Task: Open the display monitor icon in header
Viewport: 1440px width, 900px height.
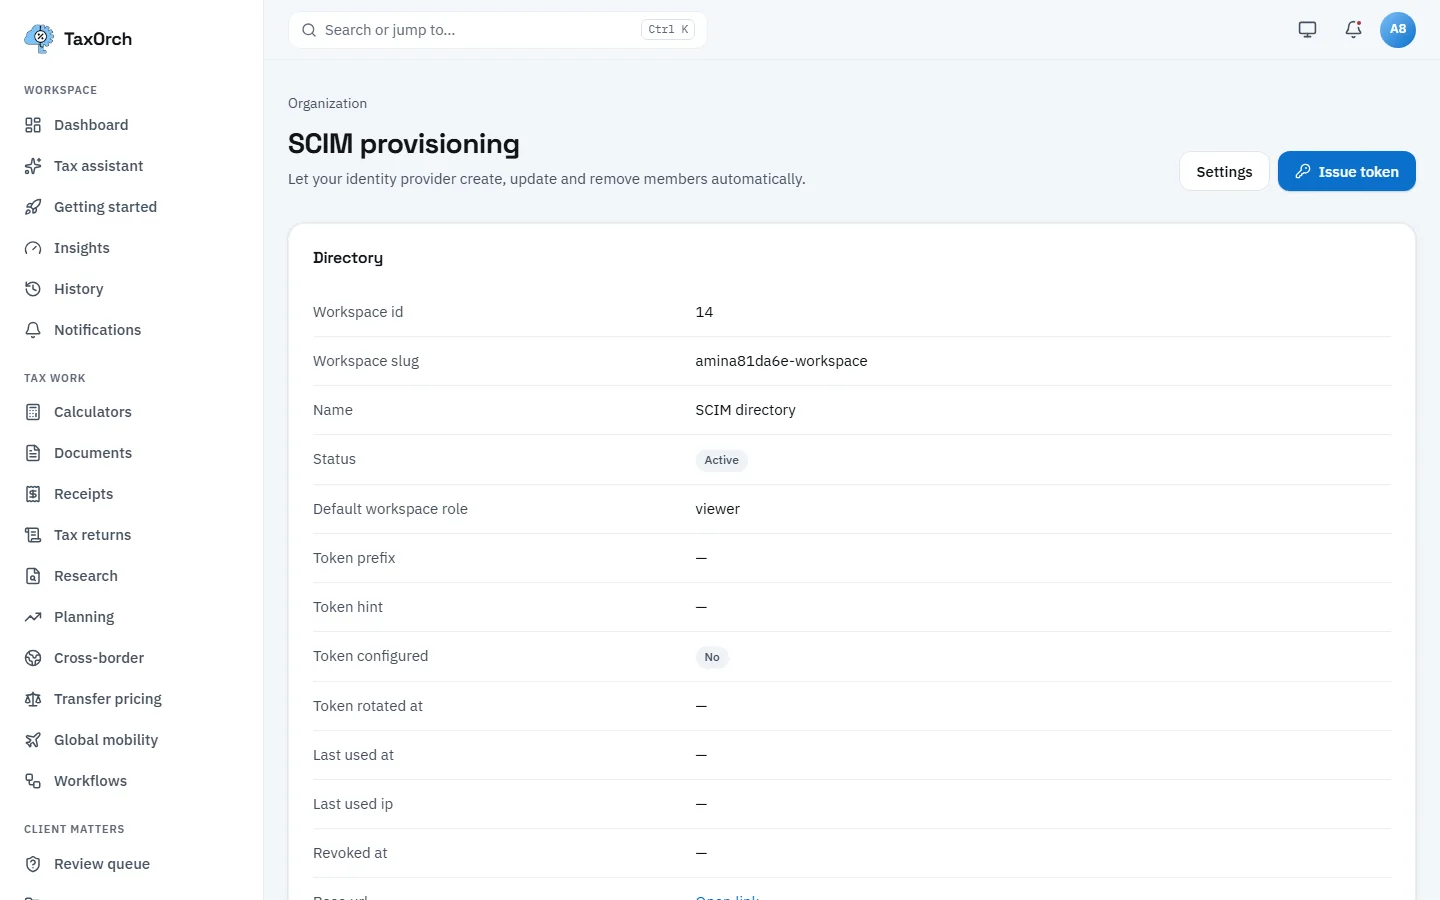Action: (1307, 30)
